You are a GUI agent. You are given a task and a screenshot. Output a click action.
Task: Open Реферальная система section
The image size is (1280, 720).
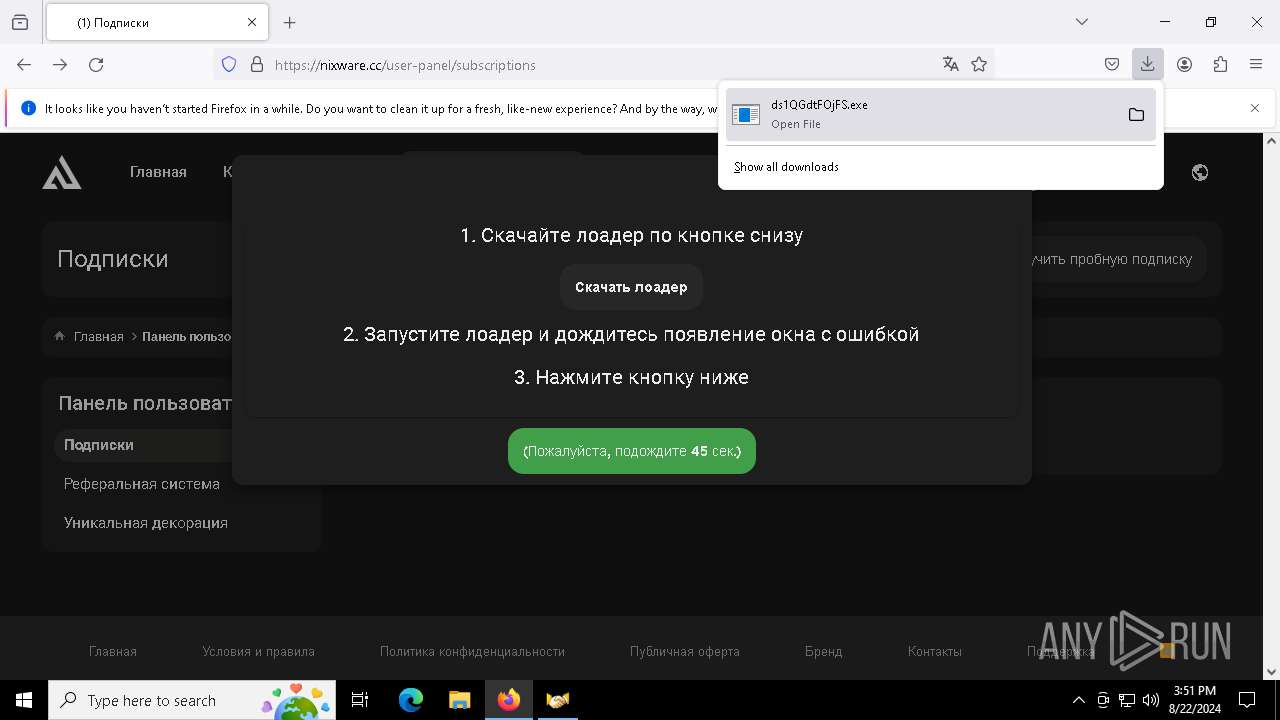142,484
